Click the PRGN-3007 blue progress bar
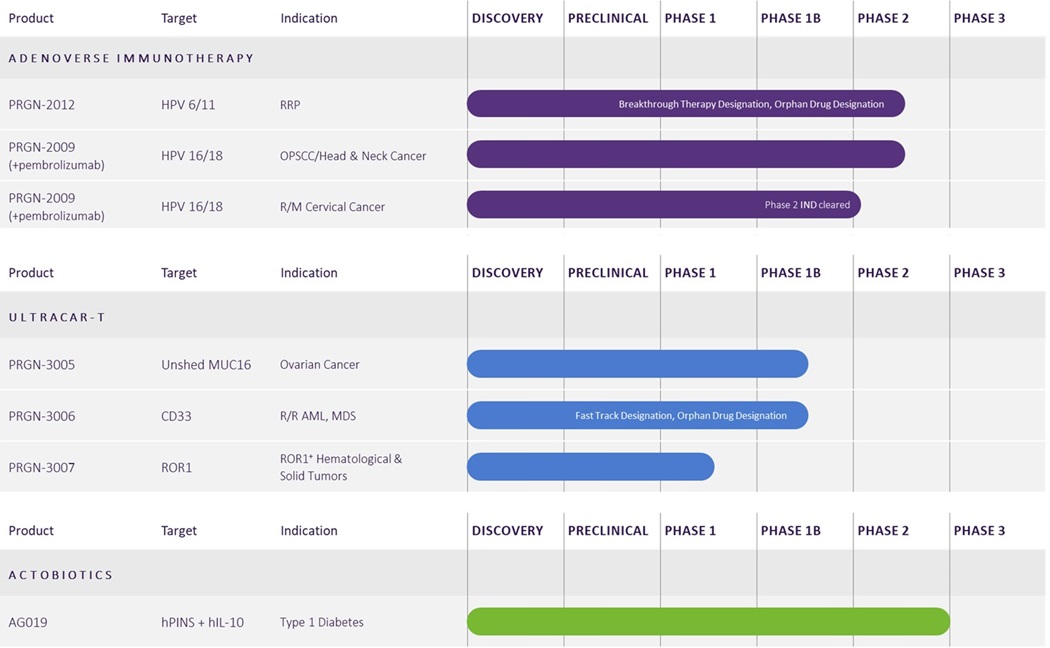Screen dimensions: 1050x648 click(590, 467)
